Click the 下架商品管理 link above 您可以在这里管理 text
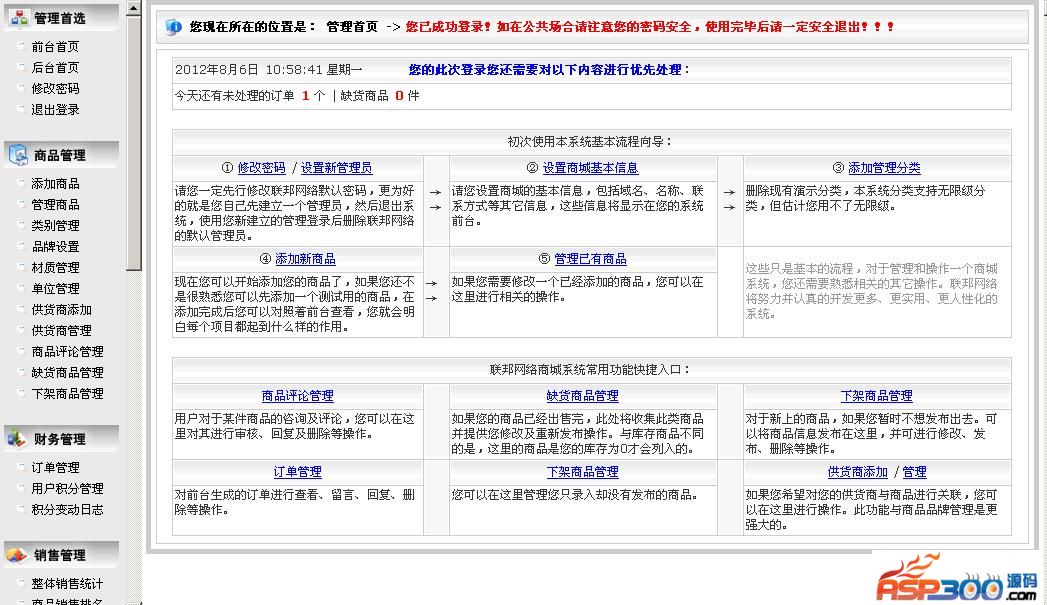Viewport: 1047px width, 605px height. tap(582, 472)
